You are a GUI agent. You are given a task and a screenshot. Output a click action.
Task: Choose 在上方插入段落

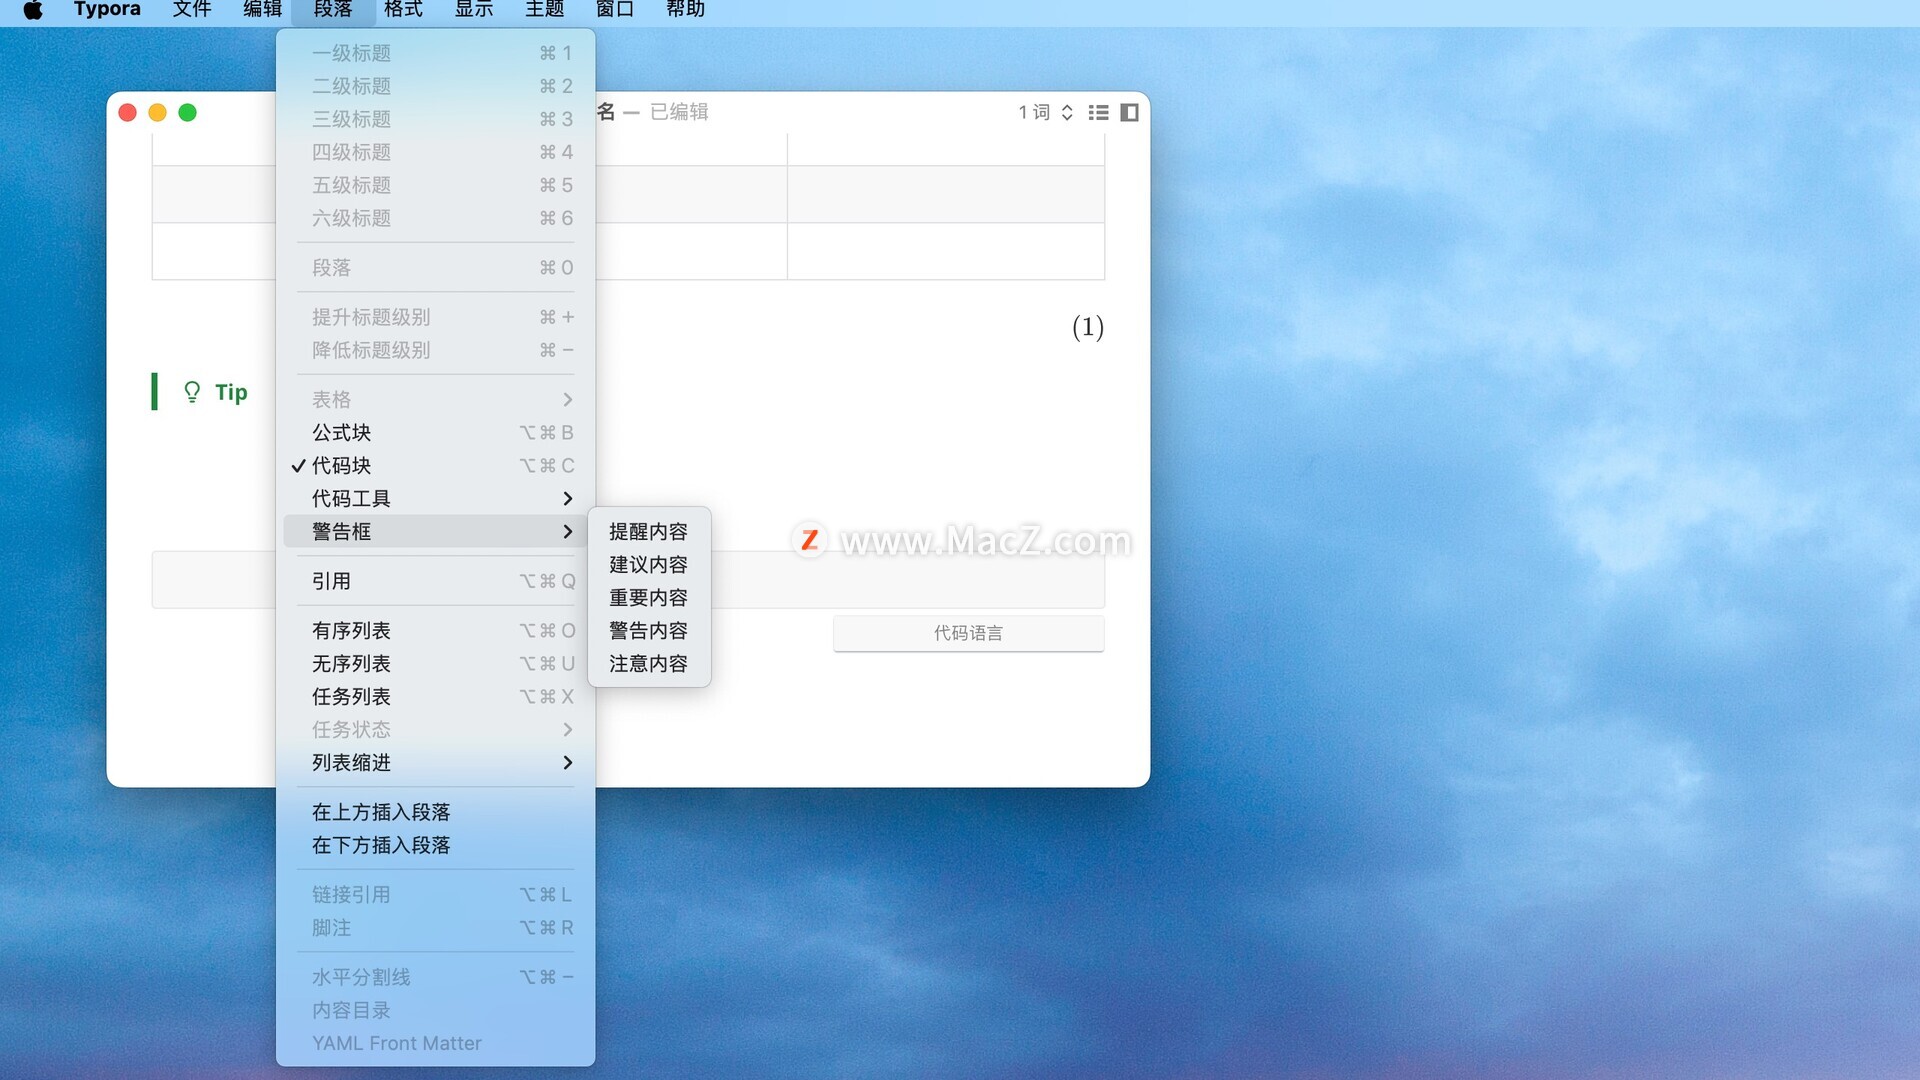pos(435,812)
